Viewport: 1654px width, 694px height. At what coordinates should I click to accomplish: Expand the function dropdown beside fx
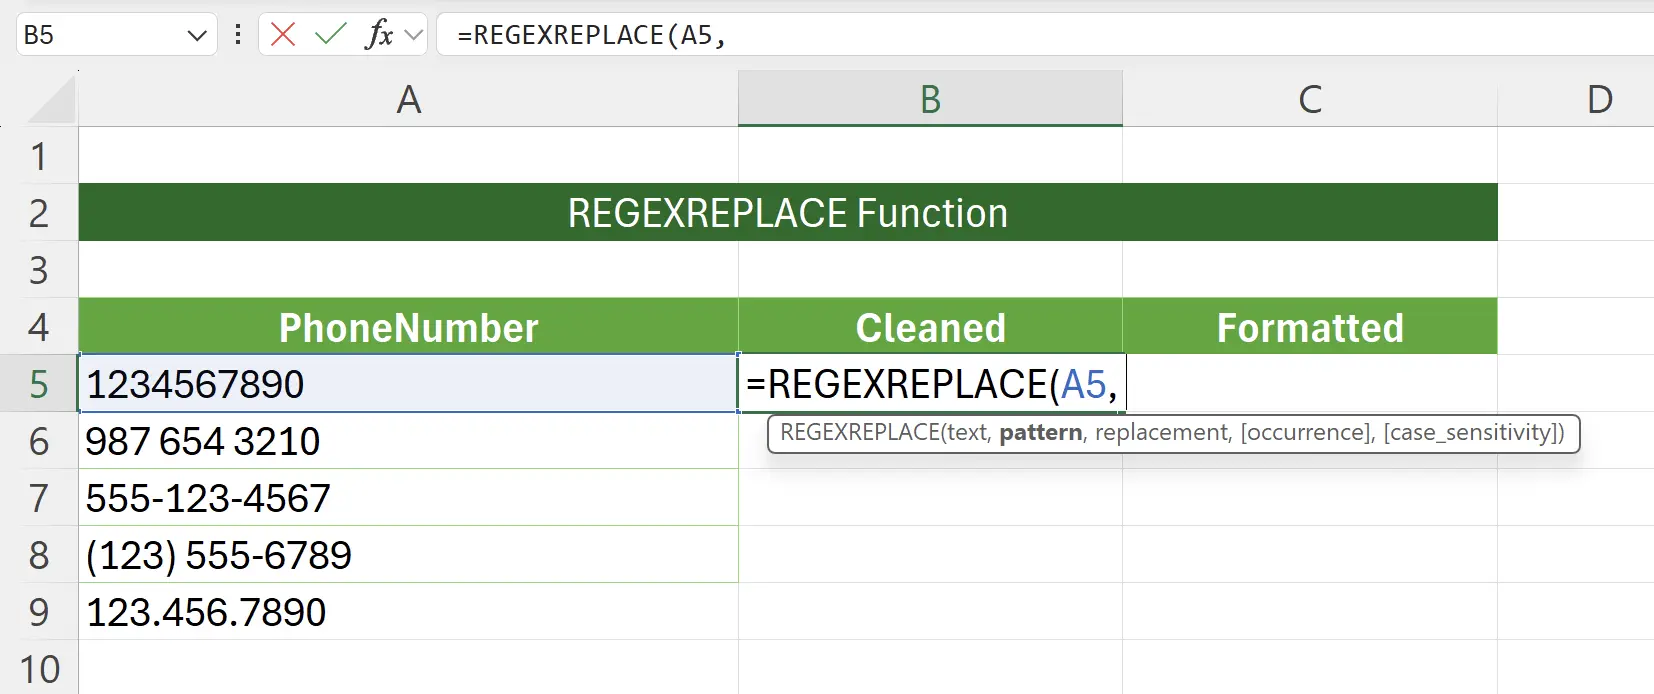413,36
